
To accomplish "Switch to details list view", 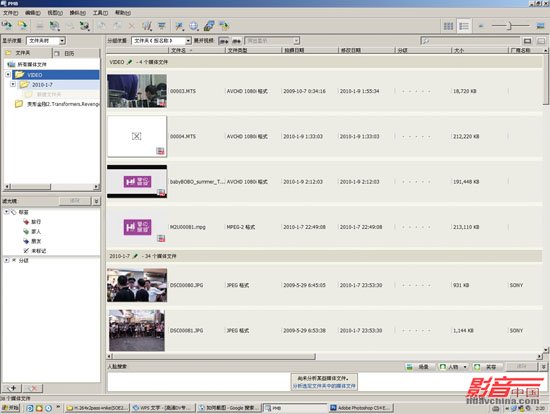I will point(464,26).
